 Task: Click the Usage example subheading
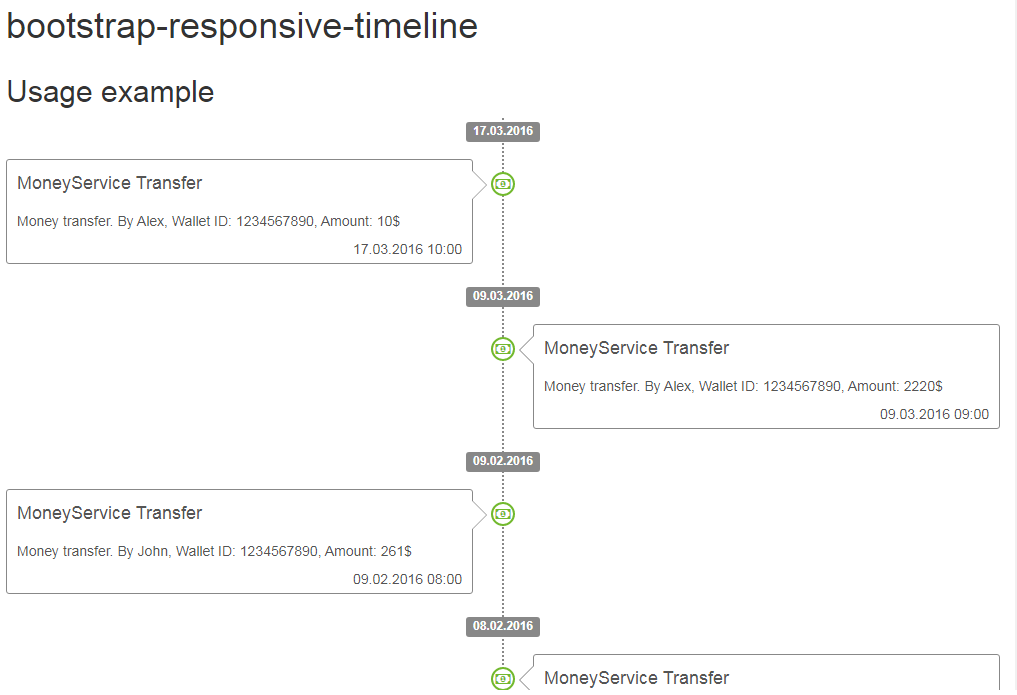point(110,92)
